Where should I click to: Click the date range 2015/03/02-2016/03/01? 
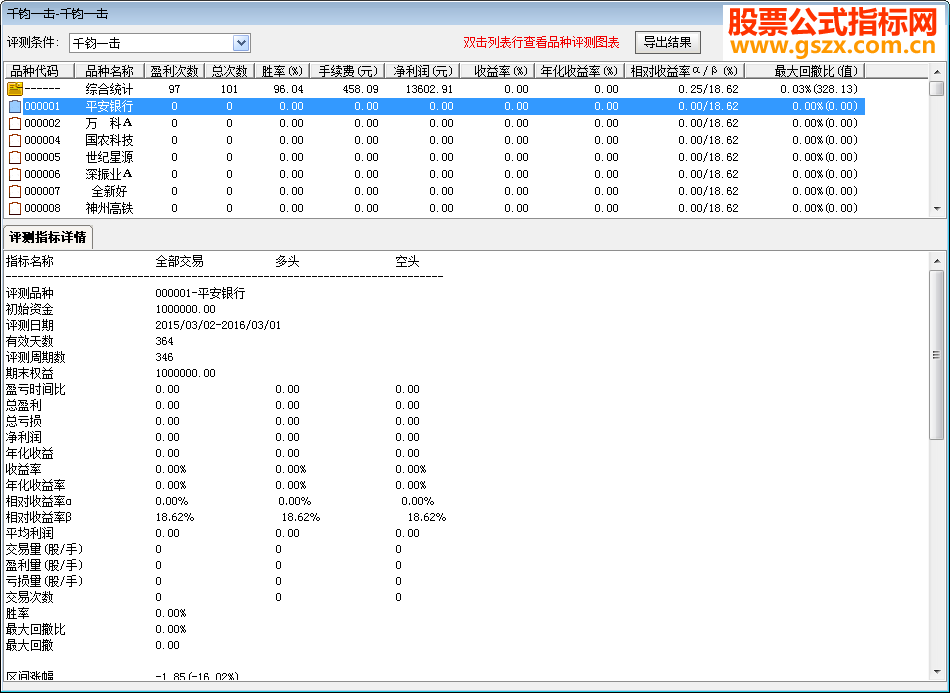point(218,325)
